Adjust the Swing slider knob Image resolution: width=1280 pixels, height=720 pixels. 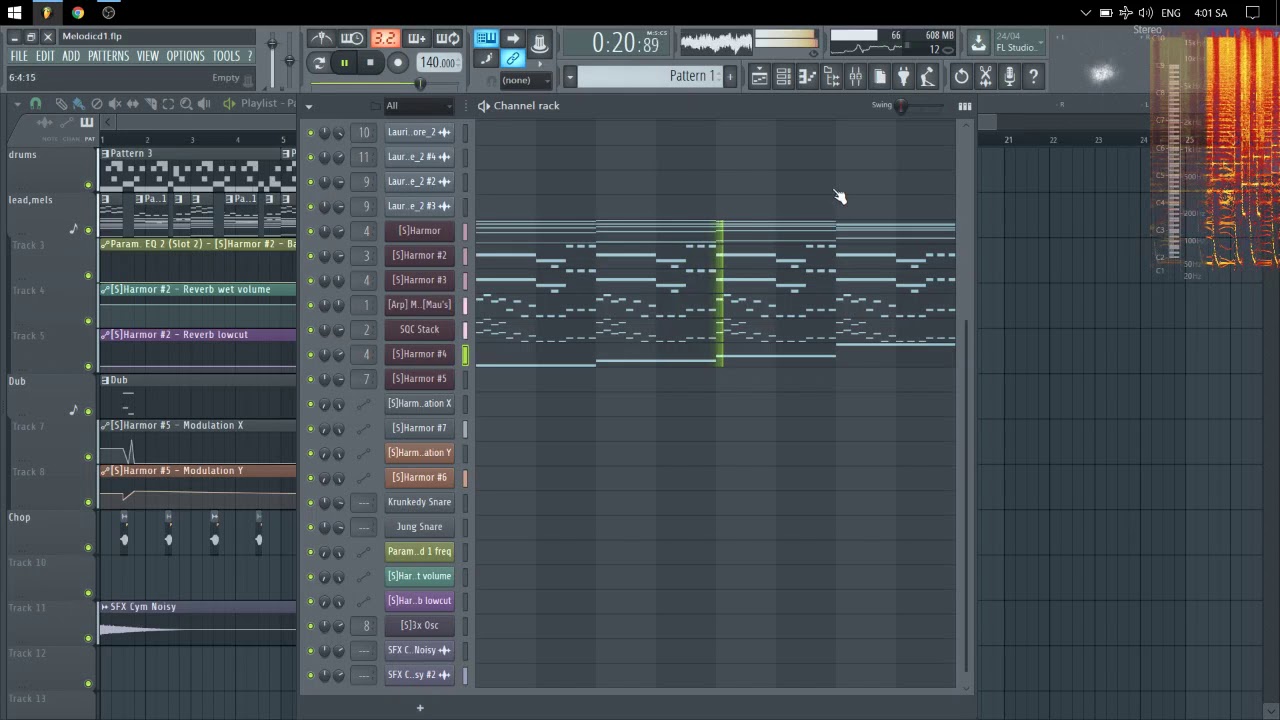[901, 106]
